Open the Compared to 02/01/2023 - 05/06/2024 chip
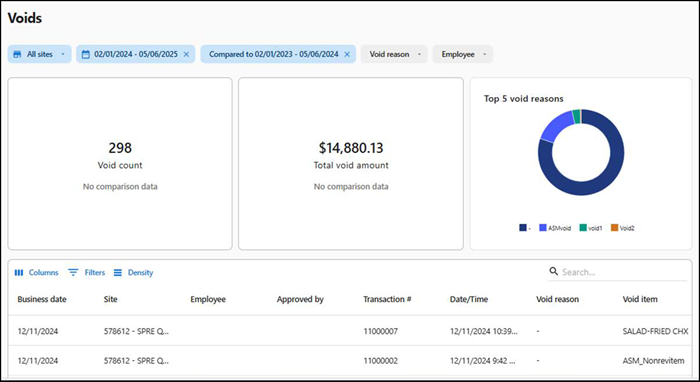 pos(278,54)
